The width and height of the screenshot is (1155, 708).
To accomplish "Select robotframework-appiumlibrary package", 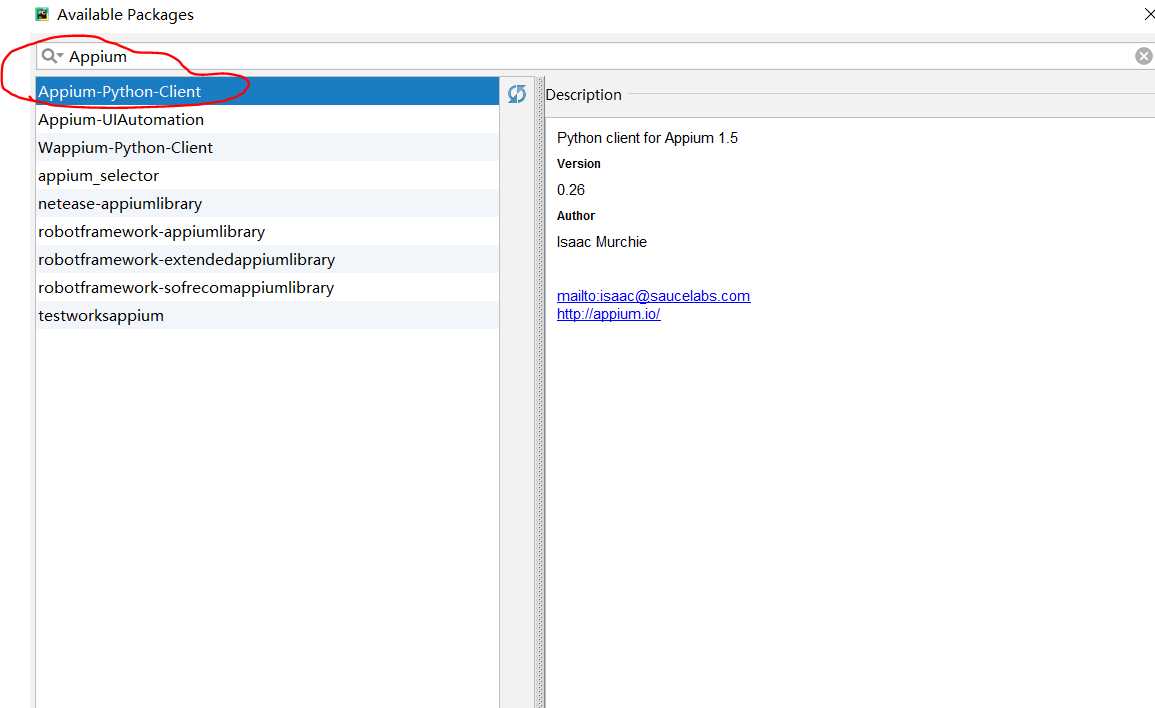I will click(x=267, y=231).
